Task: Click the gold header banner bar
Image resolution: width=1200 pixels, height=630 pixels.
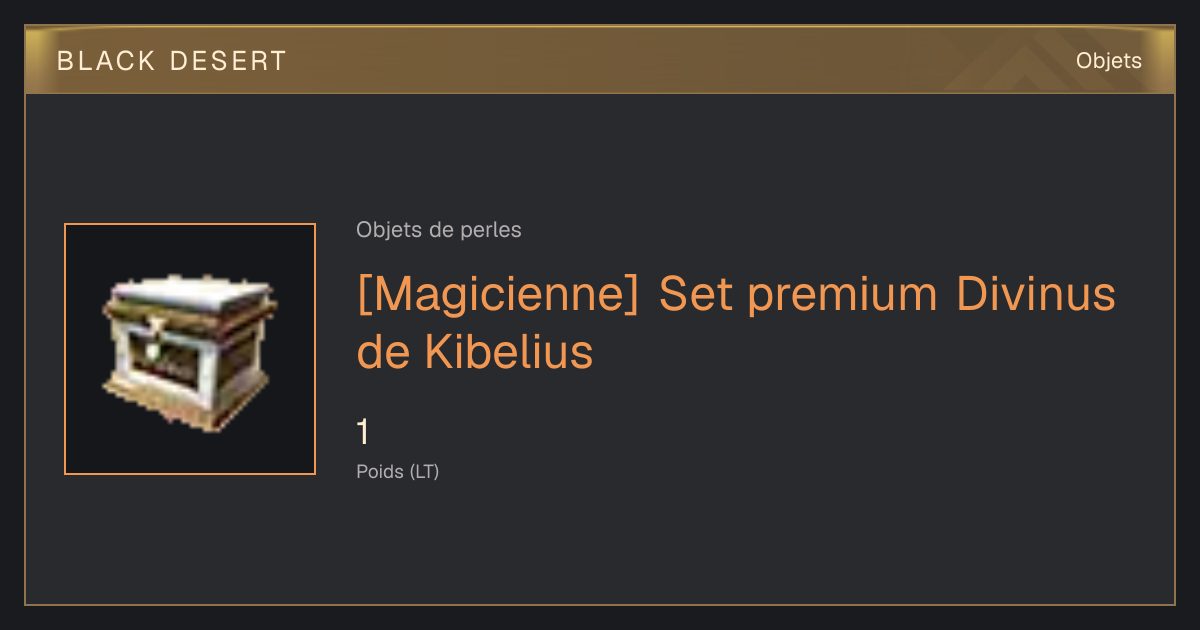Action: pyautogui.click(x=600, y=60)
